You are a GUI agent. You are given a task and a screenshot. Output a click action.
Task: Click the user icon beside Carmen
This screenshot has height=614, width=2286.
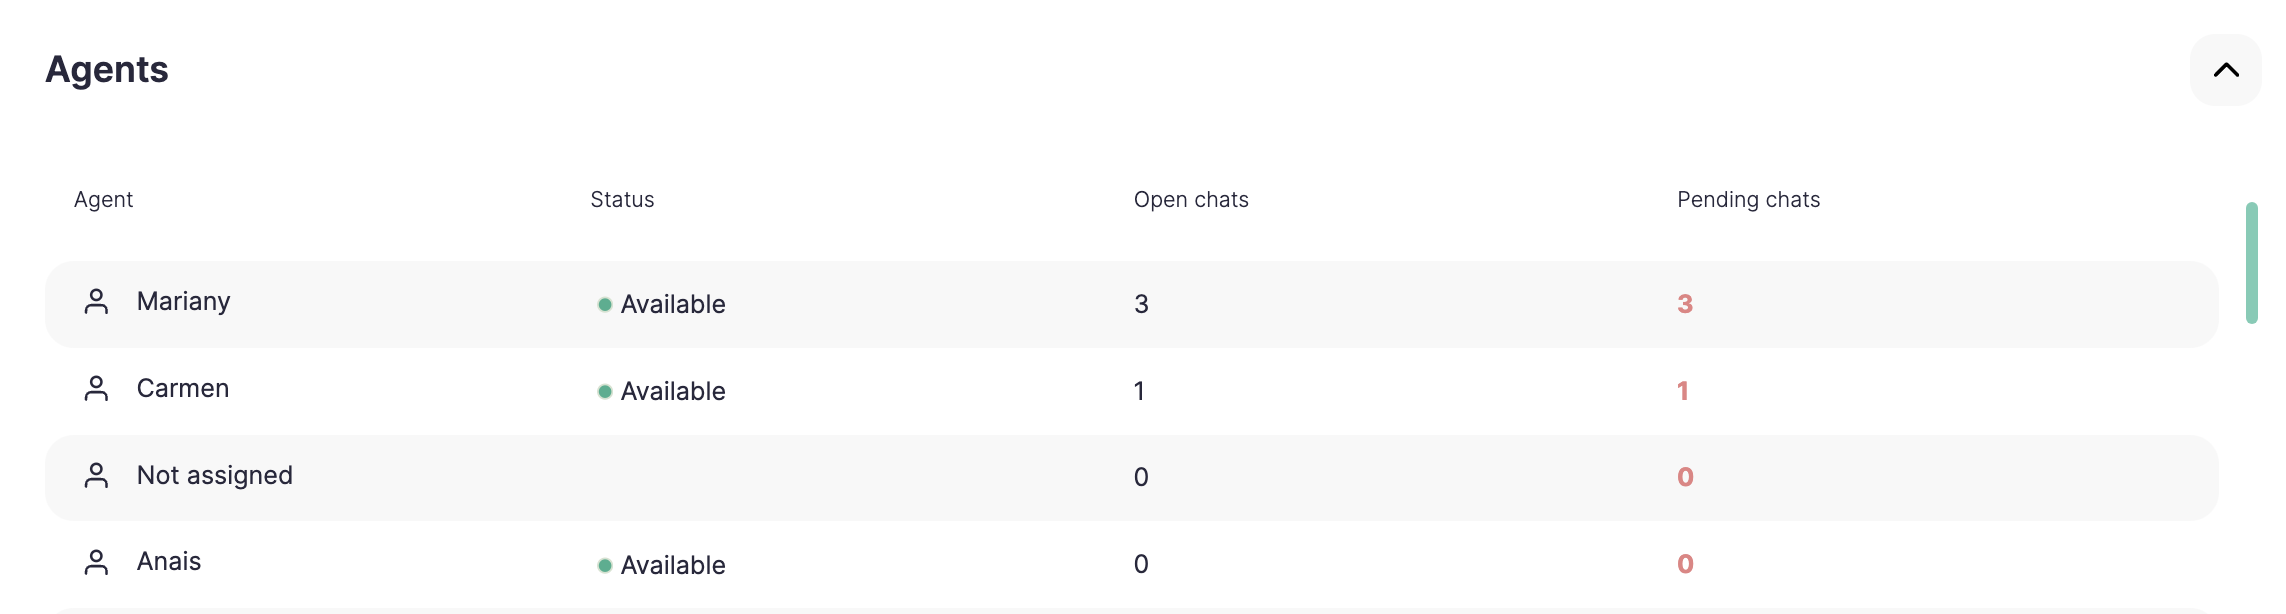point(96,389)
